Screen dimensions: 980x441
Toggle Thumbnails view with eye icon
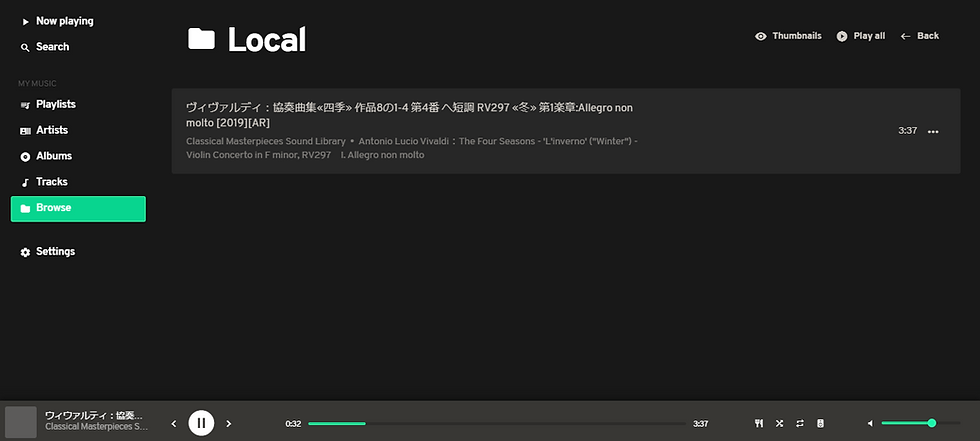788,36
